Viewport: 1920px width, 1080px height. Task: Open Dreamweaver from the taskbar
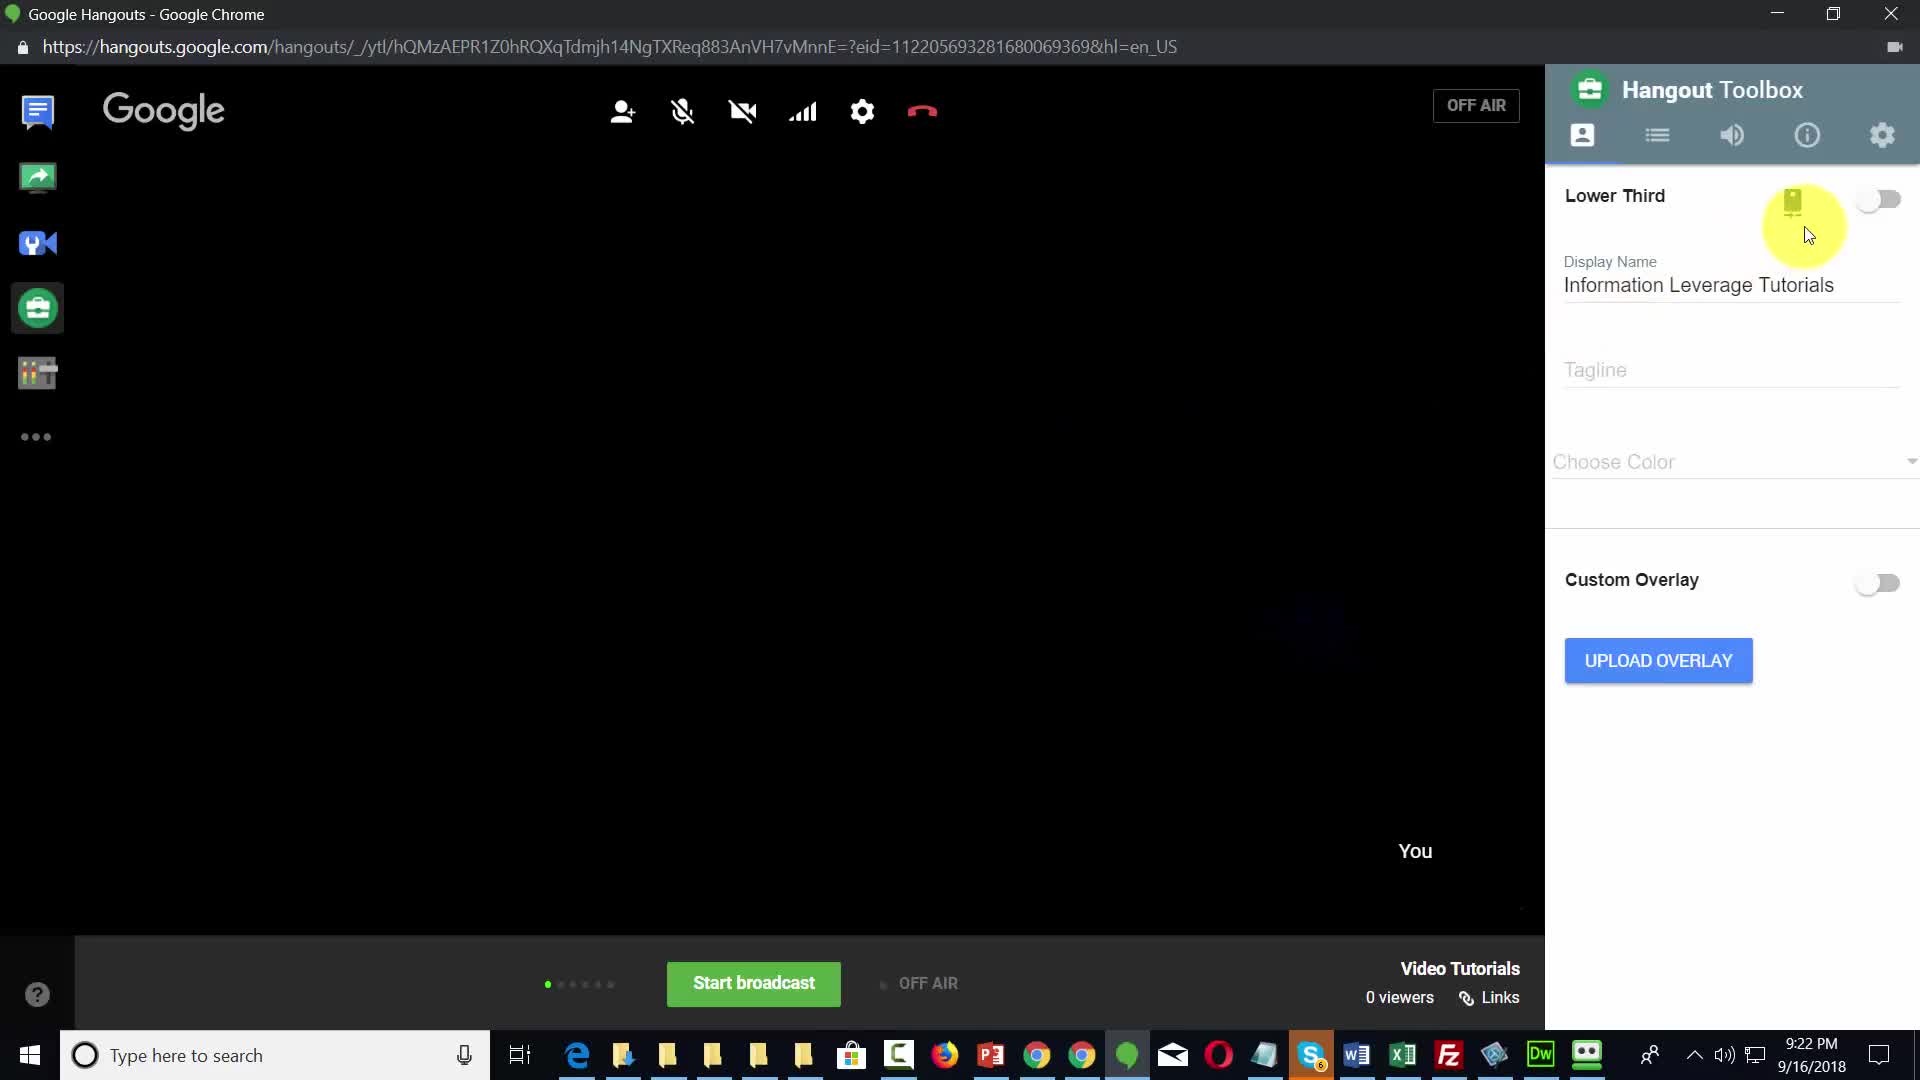point(1541,1056)
